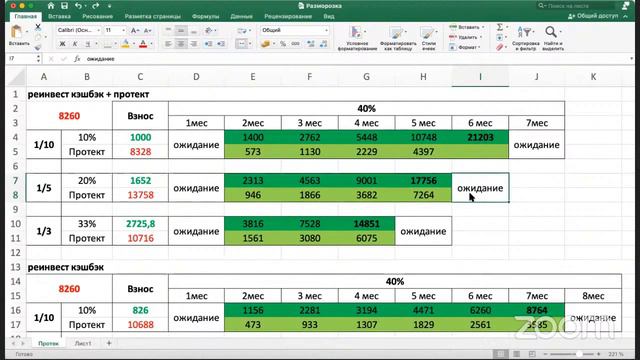Viewport: 640px width, 360px height.
Task: Align text to the right
Action: coord(193,44)
